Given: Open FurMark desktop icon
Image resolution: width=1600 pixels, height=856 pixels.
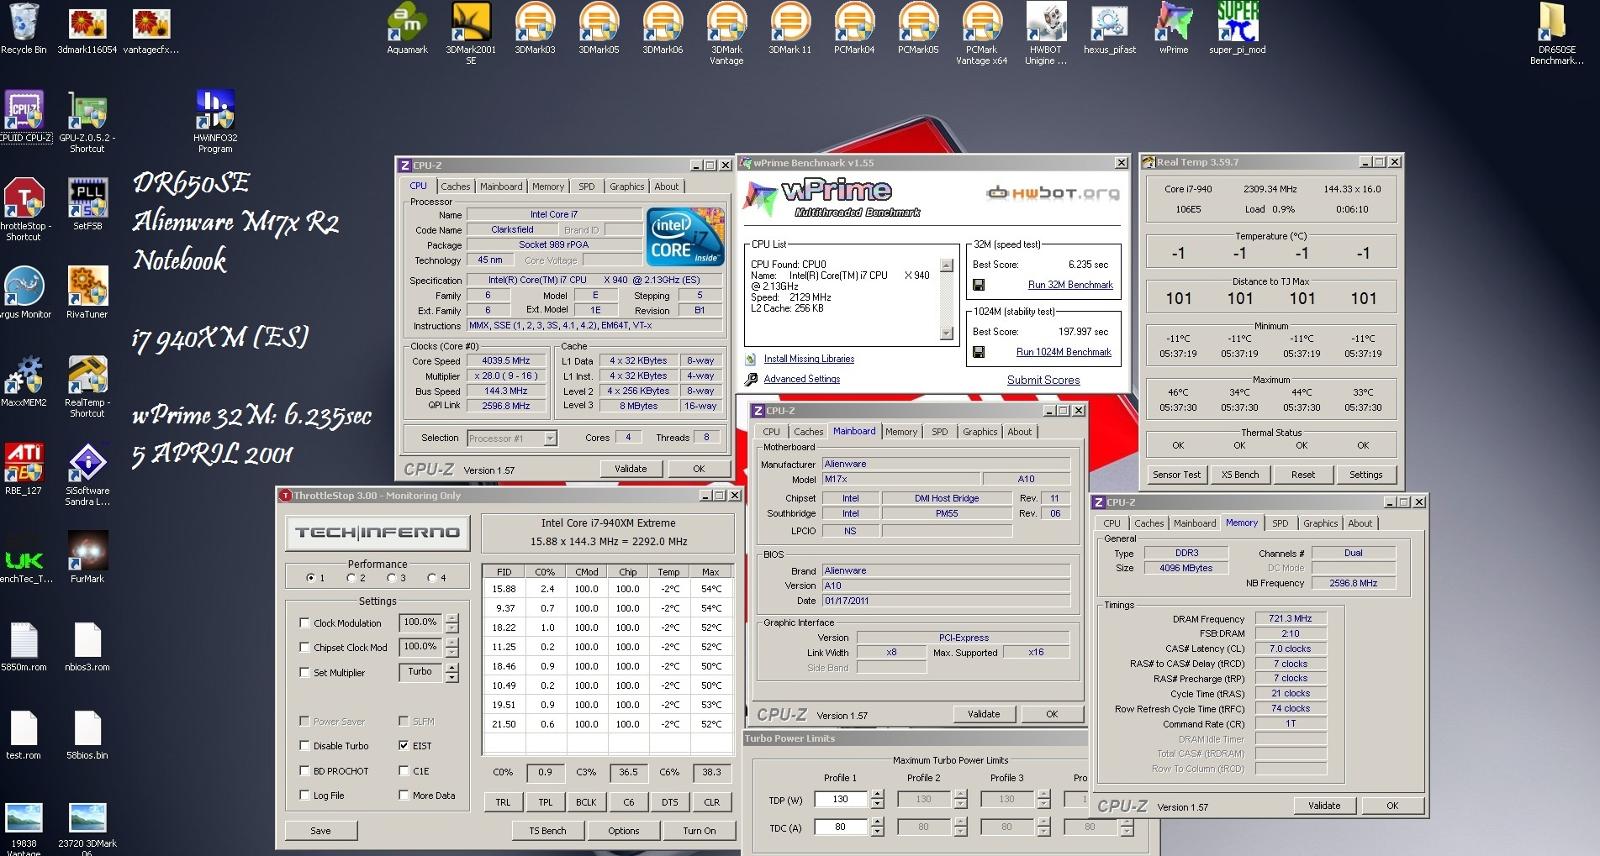Looking at the screenshot, I should [87, 557].
